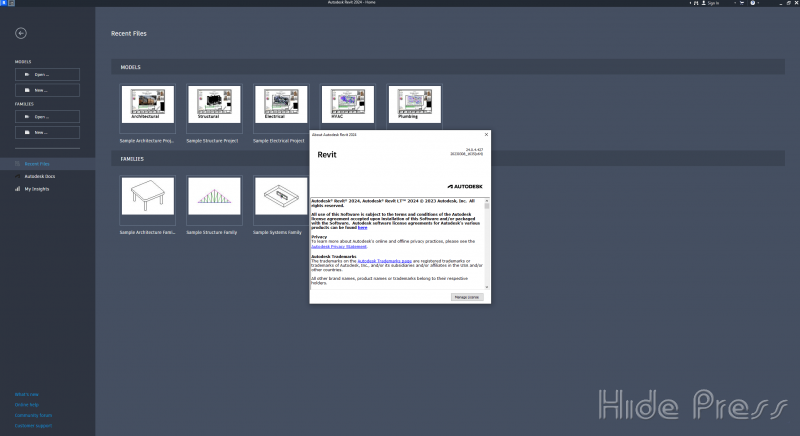Click the Manage License button
Screen dimensions: 800x436
(467, 297)
